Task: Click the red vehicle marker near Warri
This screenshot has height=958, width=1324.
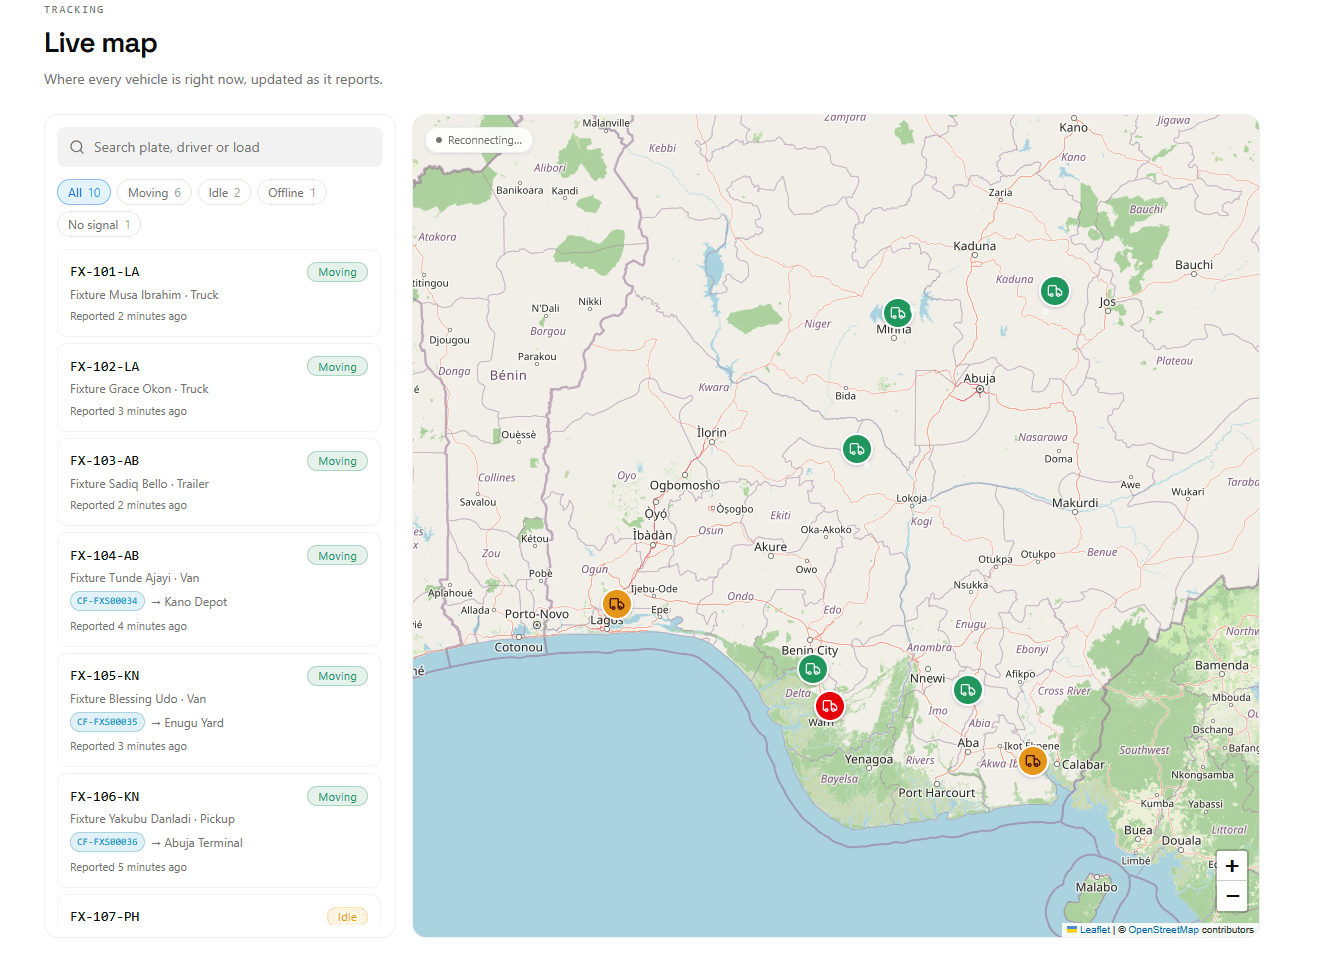Action: 829,706
